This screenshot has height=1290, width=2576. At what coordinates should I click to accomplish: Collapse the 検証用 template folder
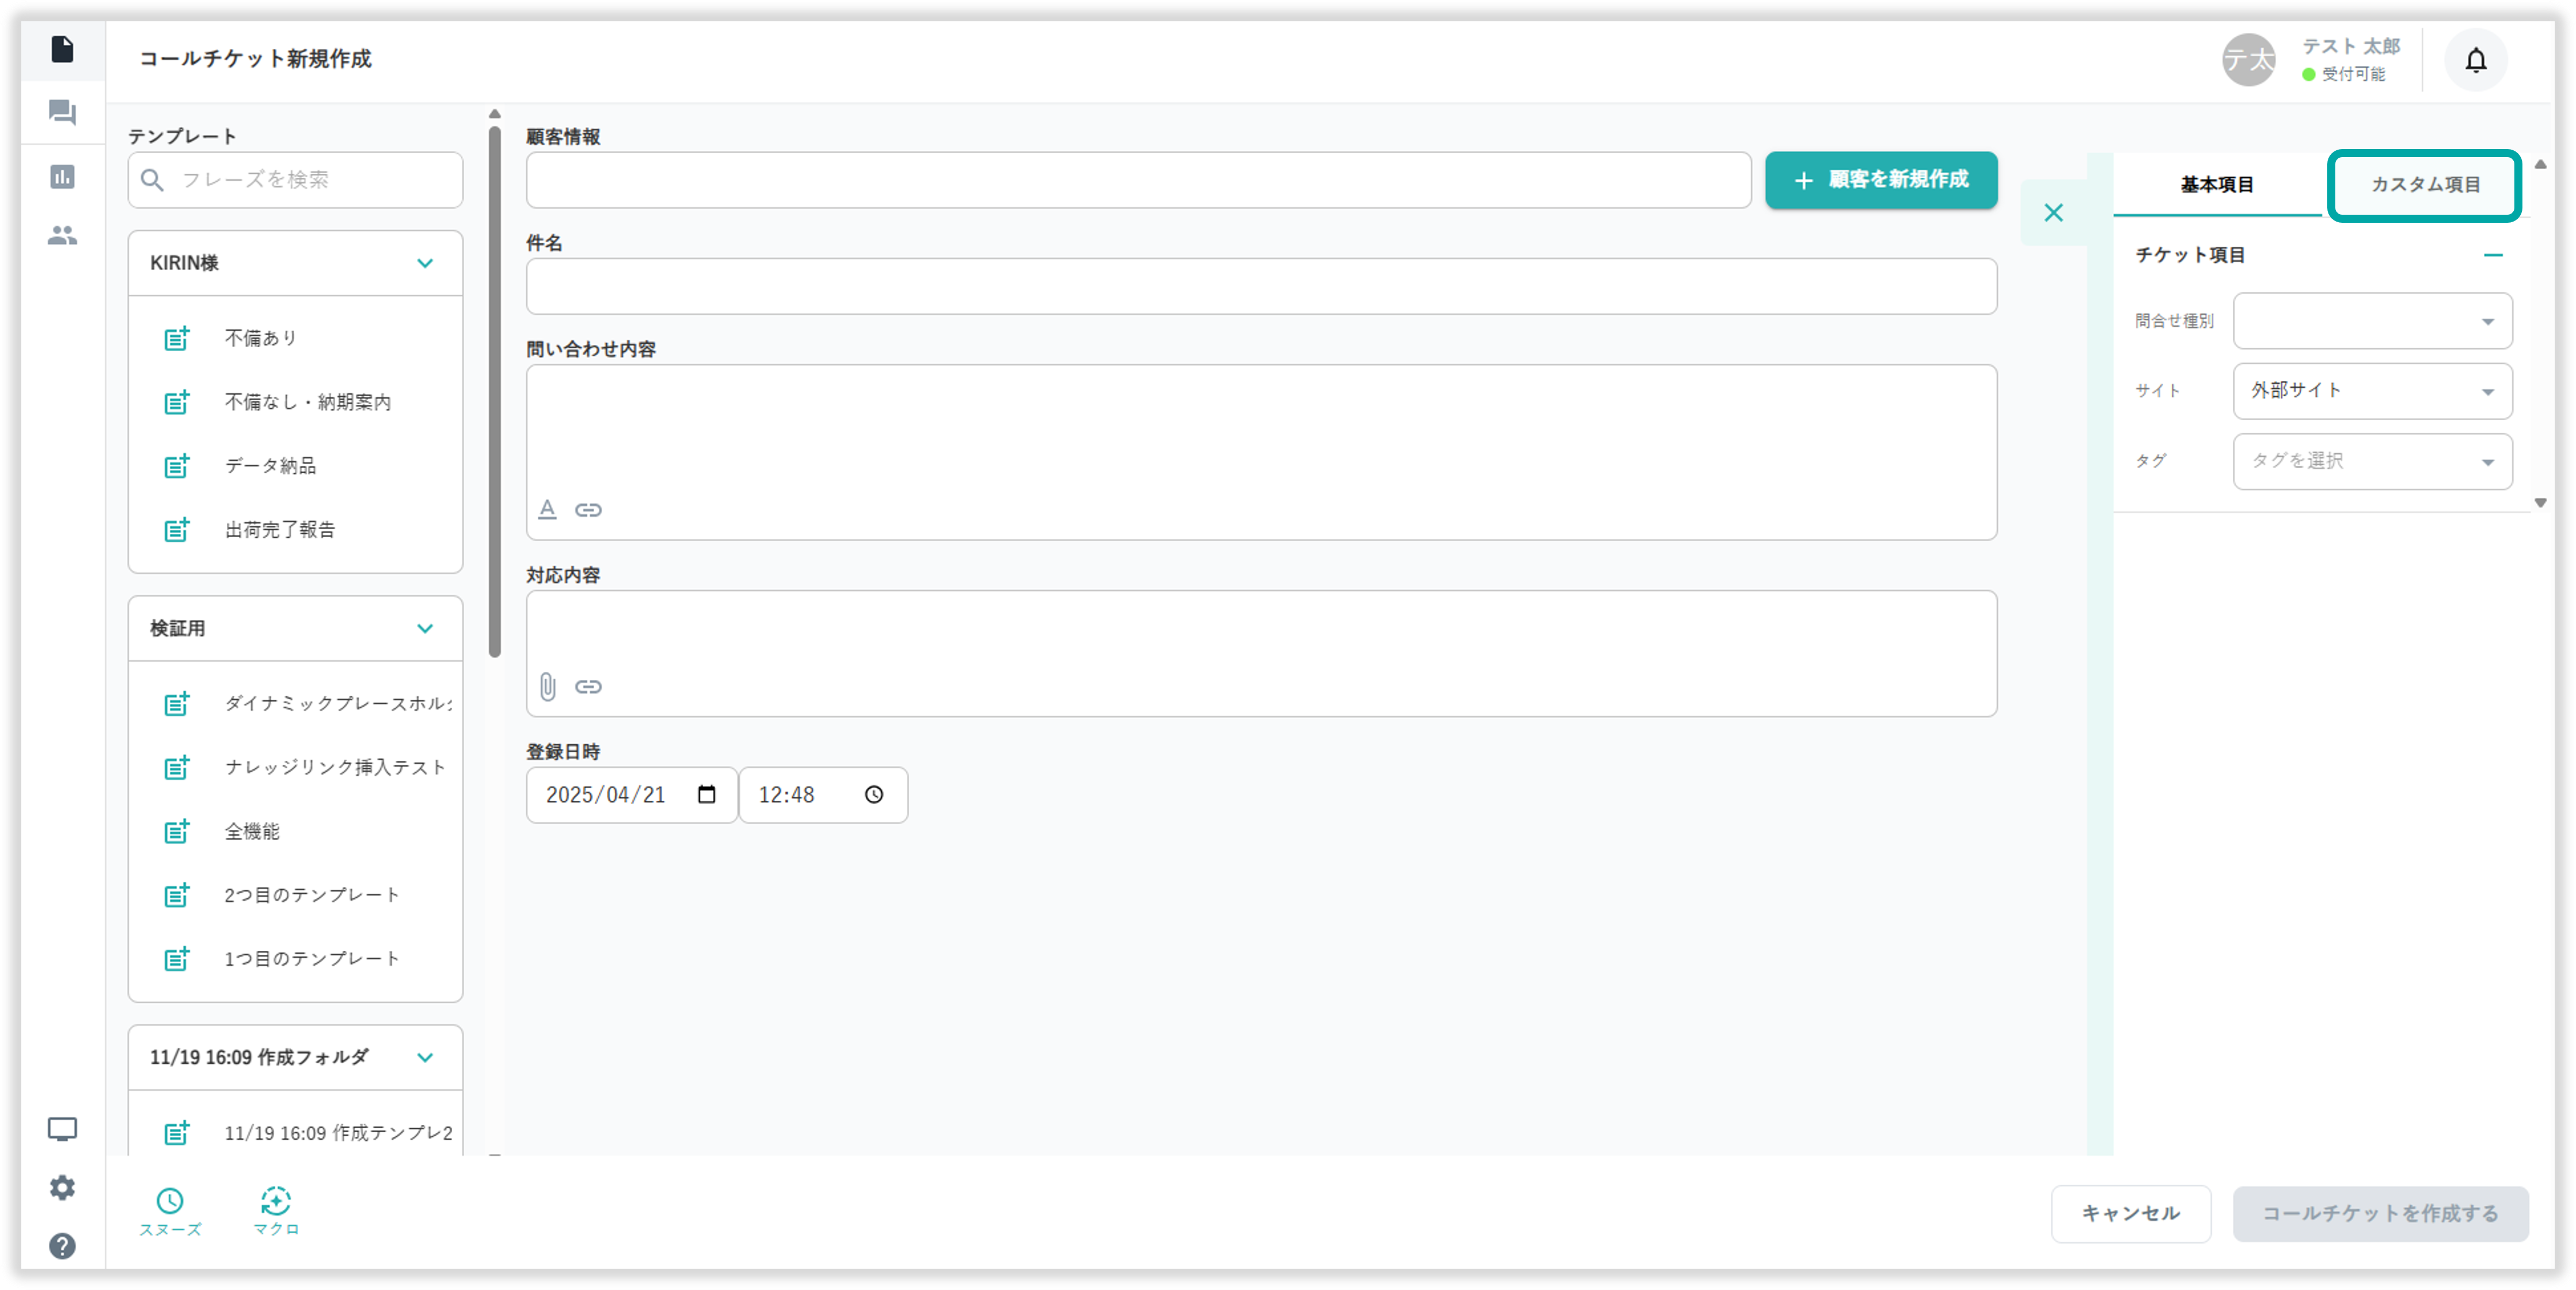[x=425, y=629]
